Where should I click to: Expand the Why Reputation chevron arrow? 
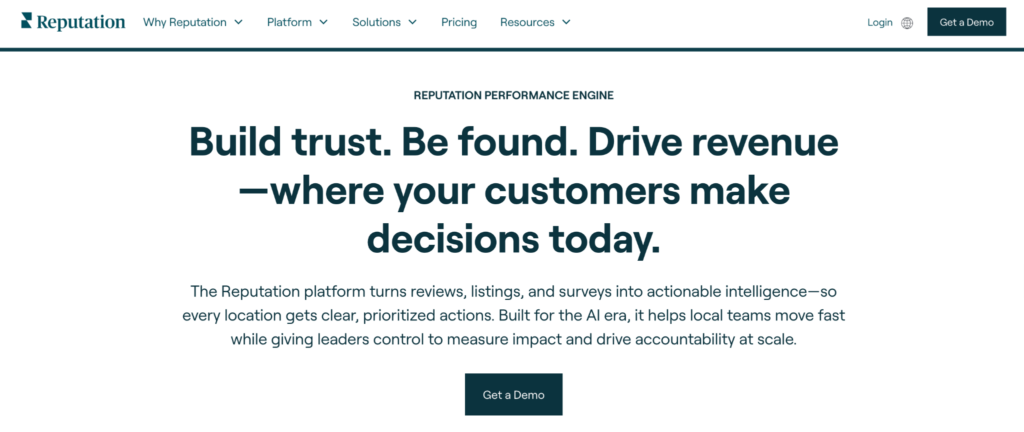[x=238, y=22]
